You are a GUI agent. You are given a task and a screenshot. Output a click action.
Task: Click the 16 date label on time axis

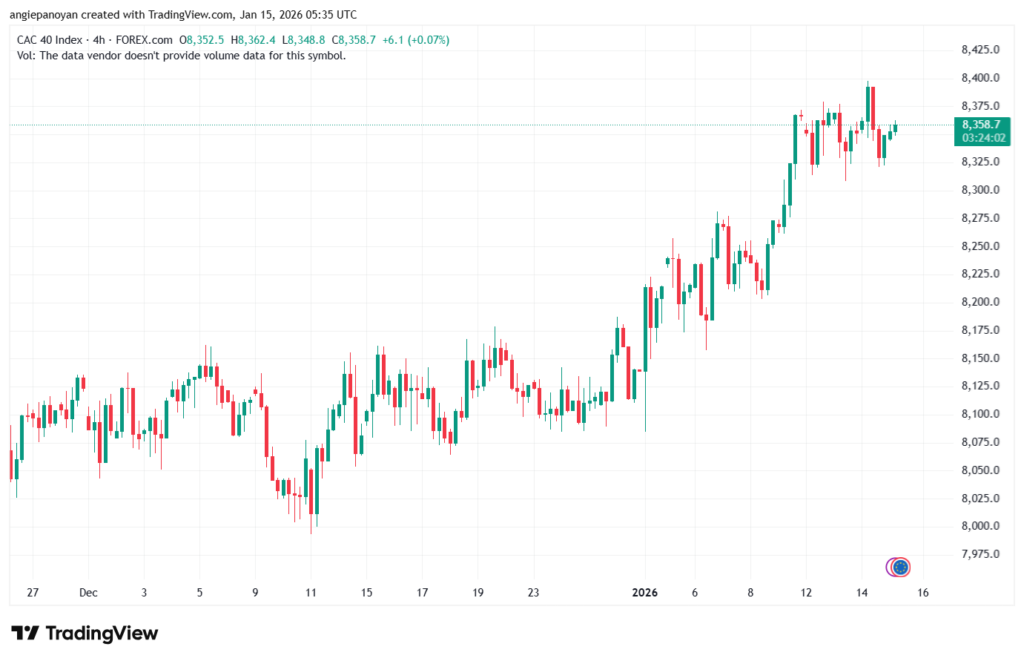click(x=923, y=593)
